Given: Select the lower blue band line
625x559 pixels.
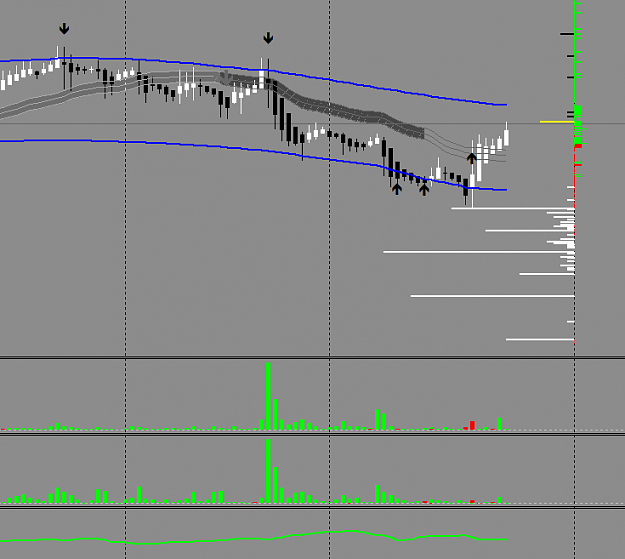Looking at the screenshot, I should 254,150.
